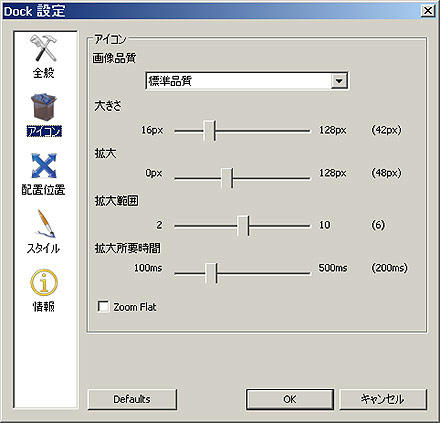
Task: Select the 情報 label in sidebar
Action: (44, 306)
